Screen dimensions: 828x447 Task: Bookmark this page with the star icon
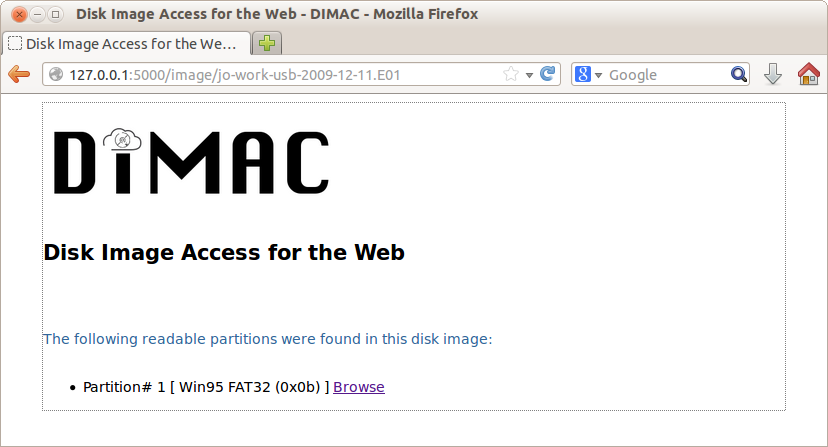(x=511, y=74)
